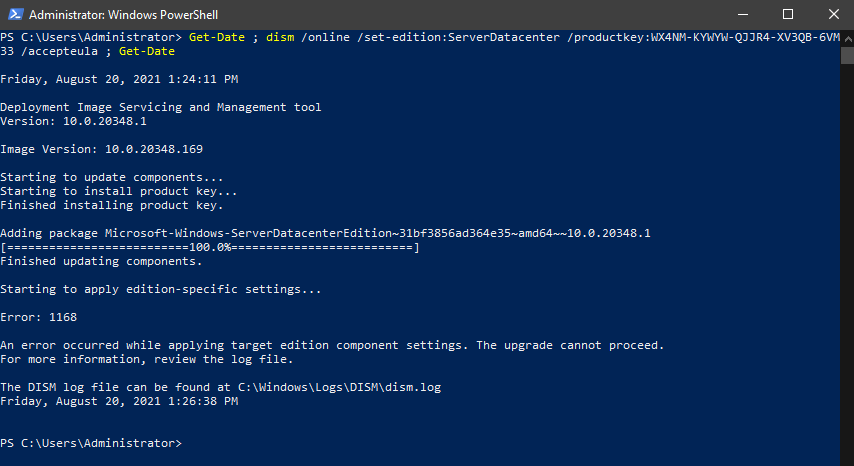Click 'Image Version: 10.0.20348.169' text
This screenshot has width=854, height=466.
pos(101,149)
